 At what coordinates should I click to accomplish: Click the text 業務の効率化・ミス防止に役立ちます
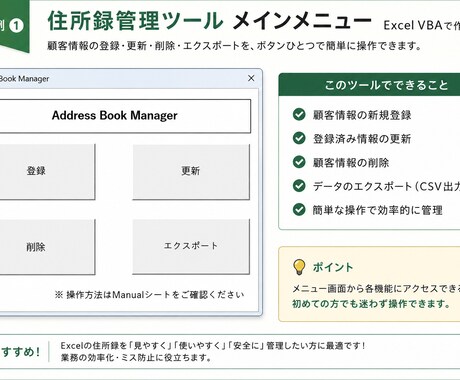pos(136,358)
